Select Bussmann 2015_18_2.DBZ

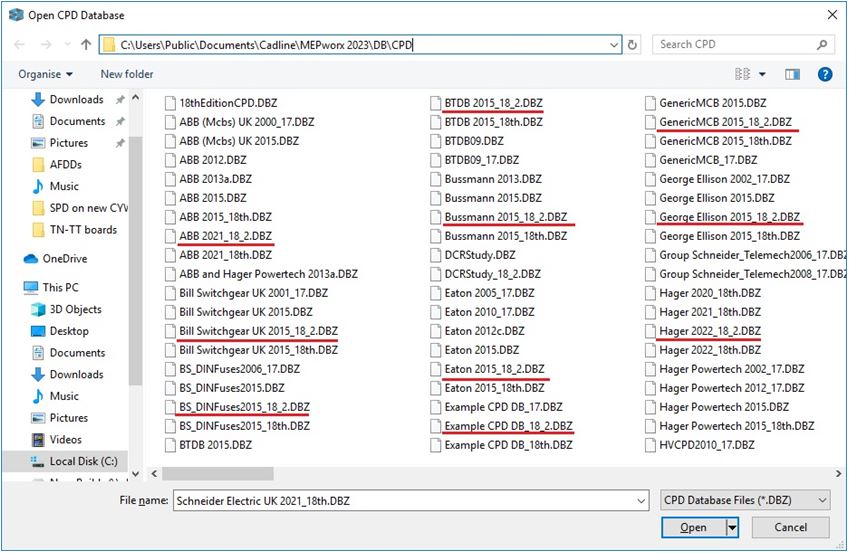coord(506,217)
